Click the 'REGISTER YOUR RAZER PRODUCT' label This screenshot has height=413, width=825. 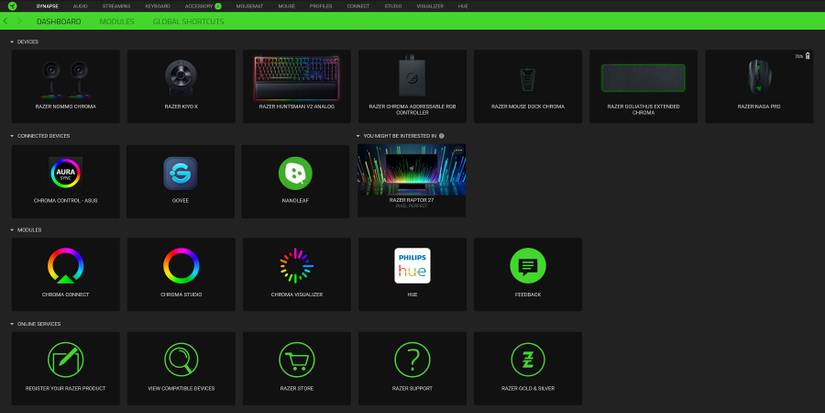(x=66, y=388)
